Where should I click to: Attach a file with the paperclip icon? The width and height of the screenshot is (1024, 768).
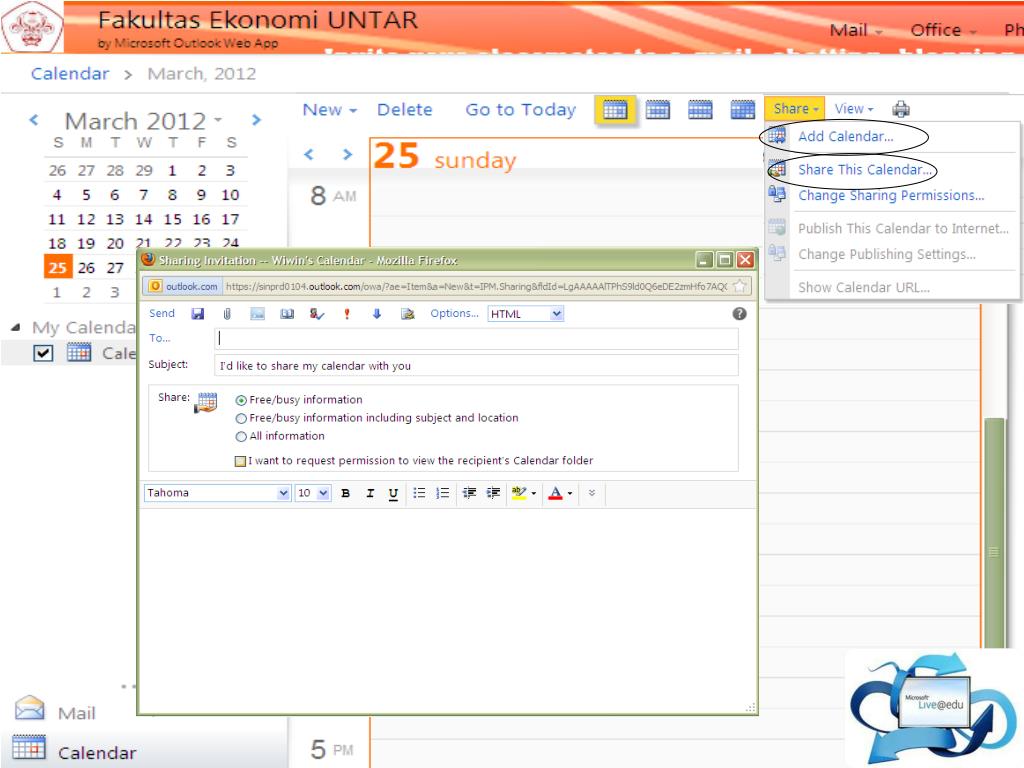[x=227, y=314]
